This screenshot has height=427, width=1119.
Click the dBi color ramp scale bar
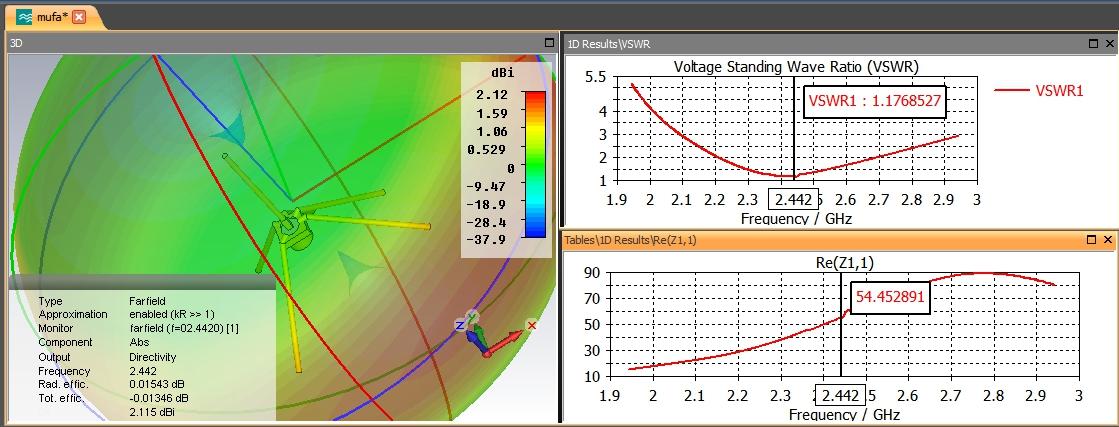point(535,164)
